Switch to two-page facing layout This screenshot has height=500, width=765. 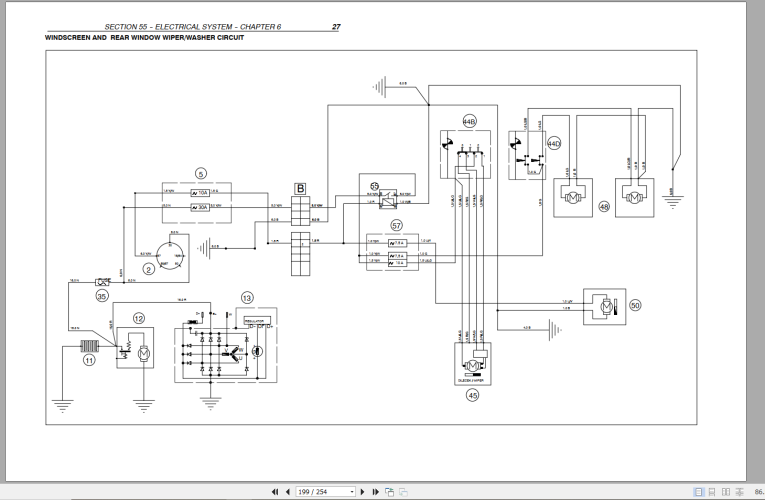point(724,492)
